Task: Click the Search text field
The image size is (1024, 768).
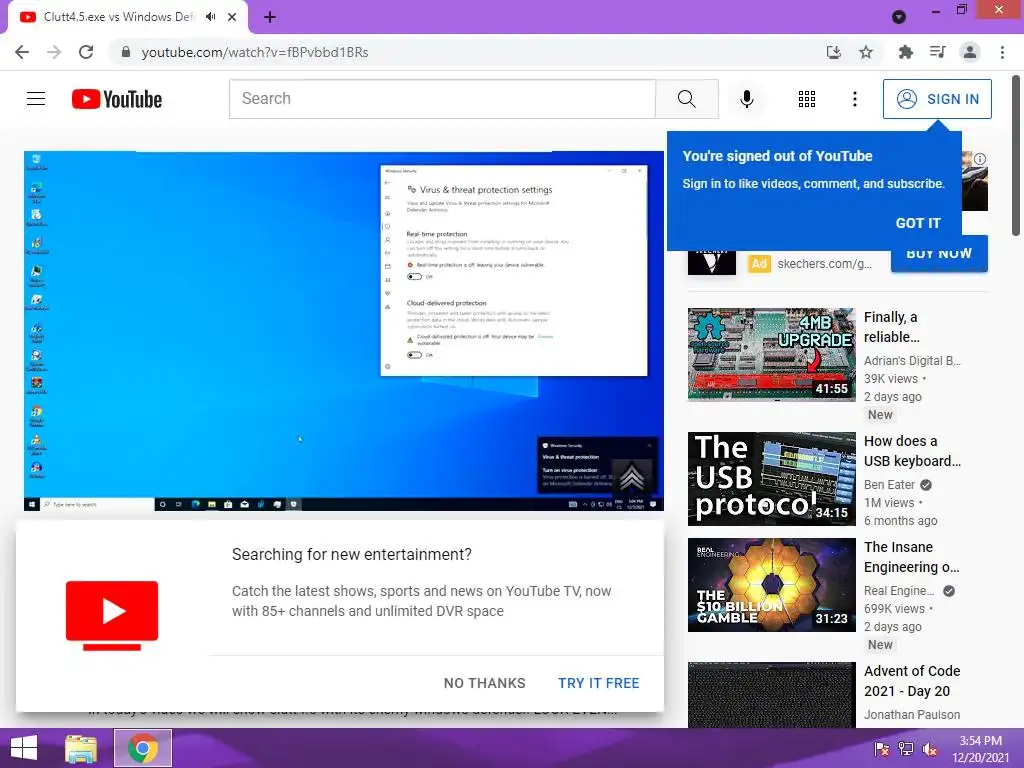Action: tap(442, 99)
